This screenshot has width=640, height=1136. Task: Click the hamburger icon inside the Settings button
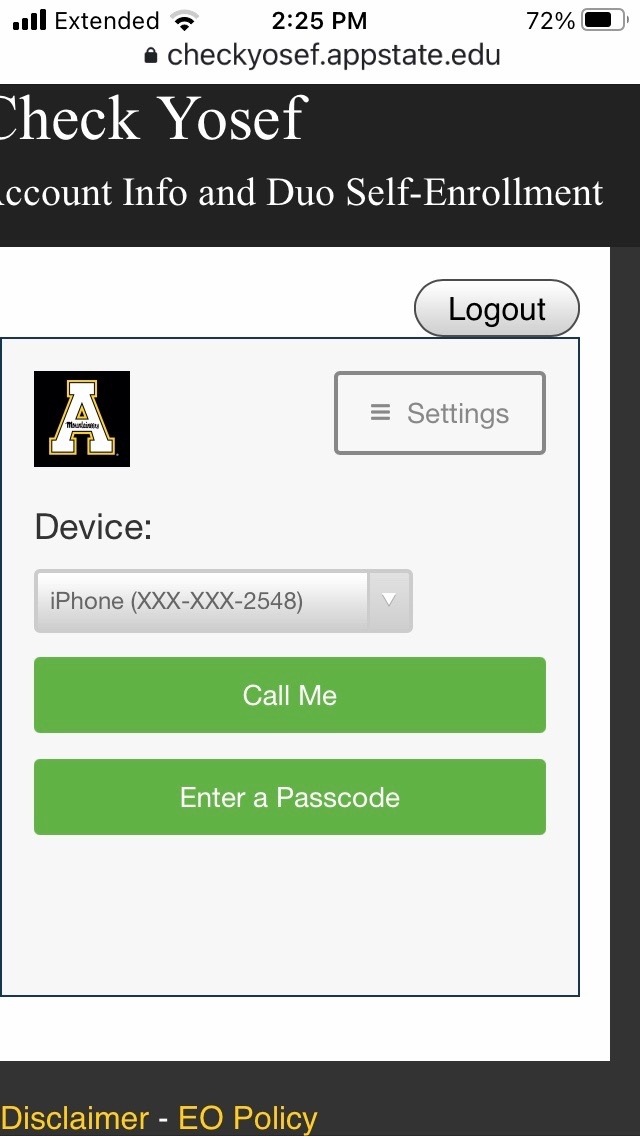(x=379, y=412)
